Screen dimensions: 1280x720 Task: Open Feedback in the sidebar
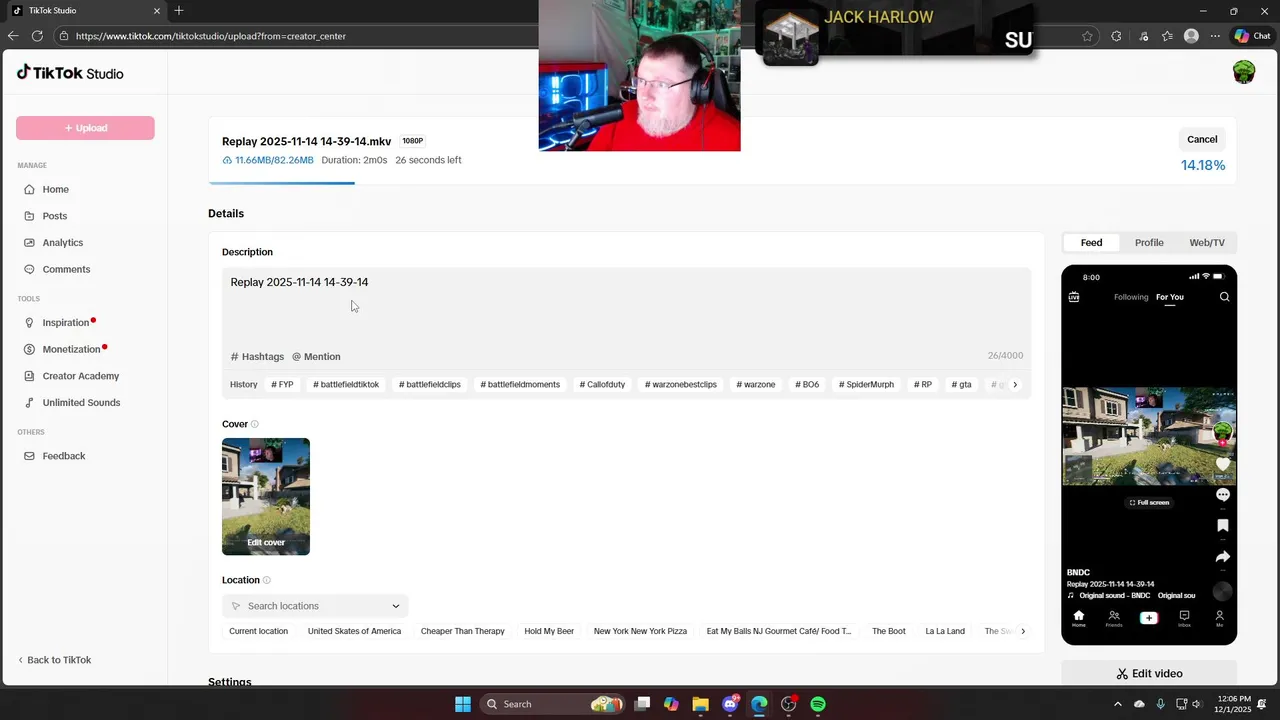[63, 456]
